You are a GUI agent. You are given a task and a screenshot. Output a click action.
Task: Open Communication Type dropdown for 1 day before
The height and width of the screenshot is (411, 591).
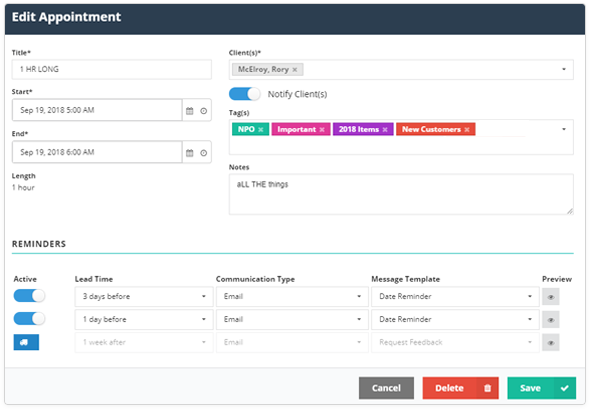click(292, 319)
